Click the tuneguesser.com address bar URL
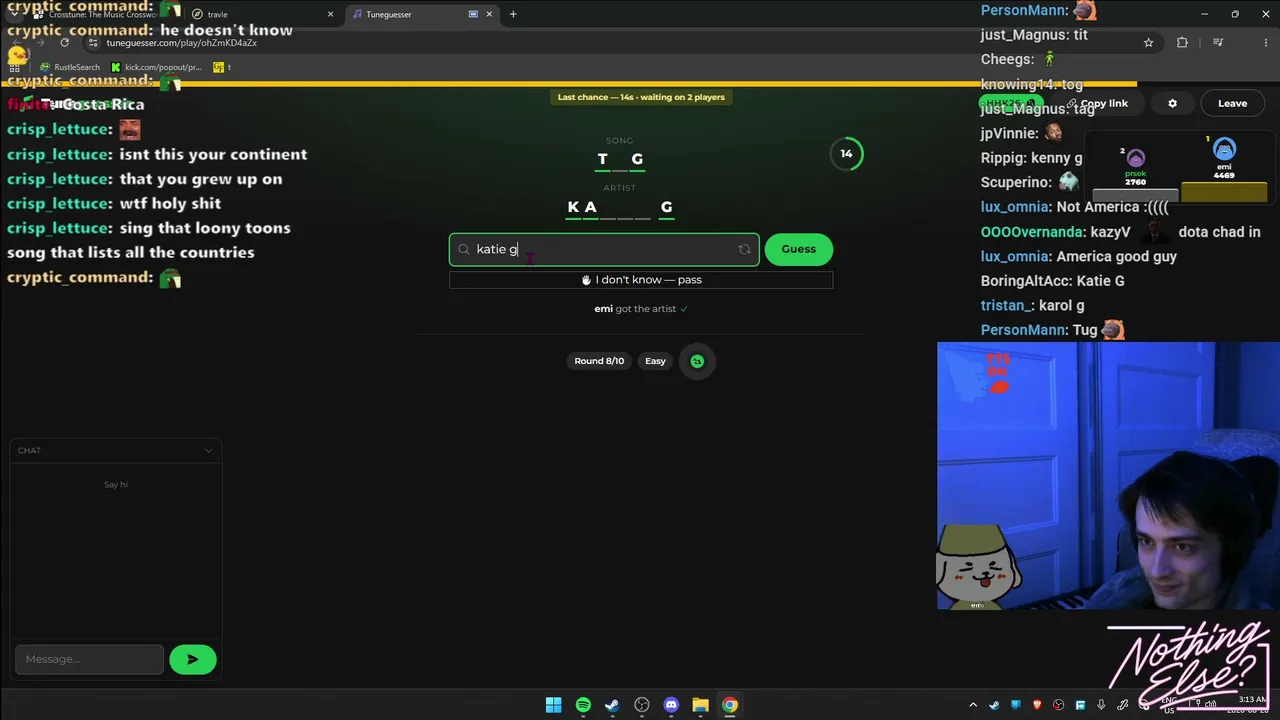Screen dimensions: 1280x720 182,43
